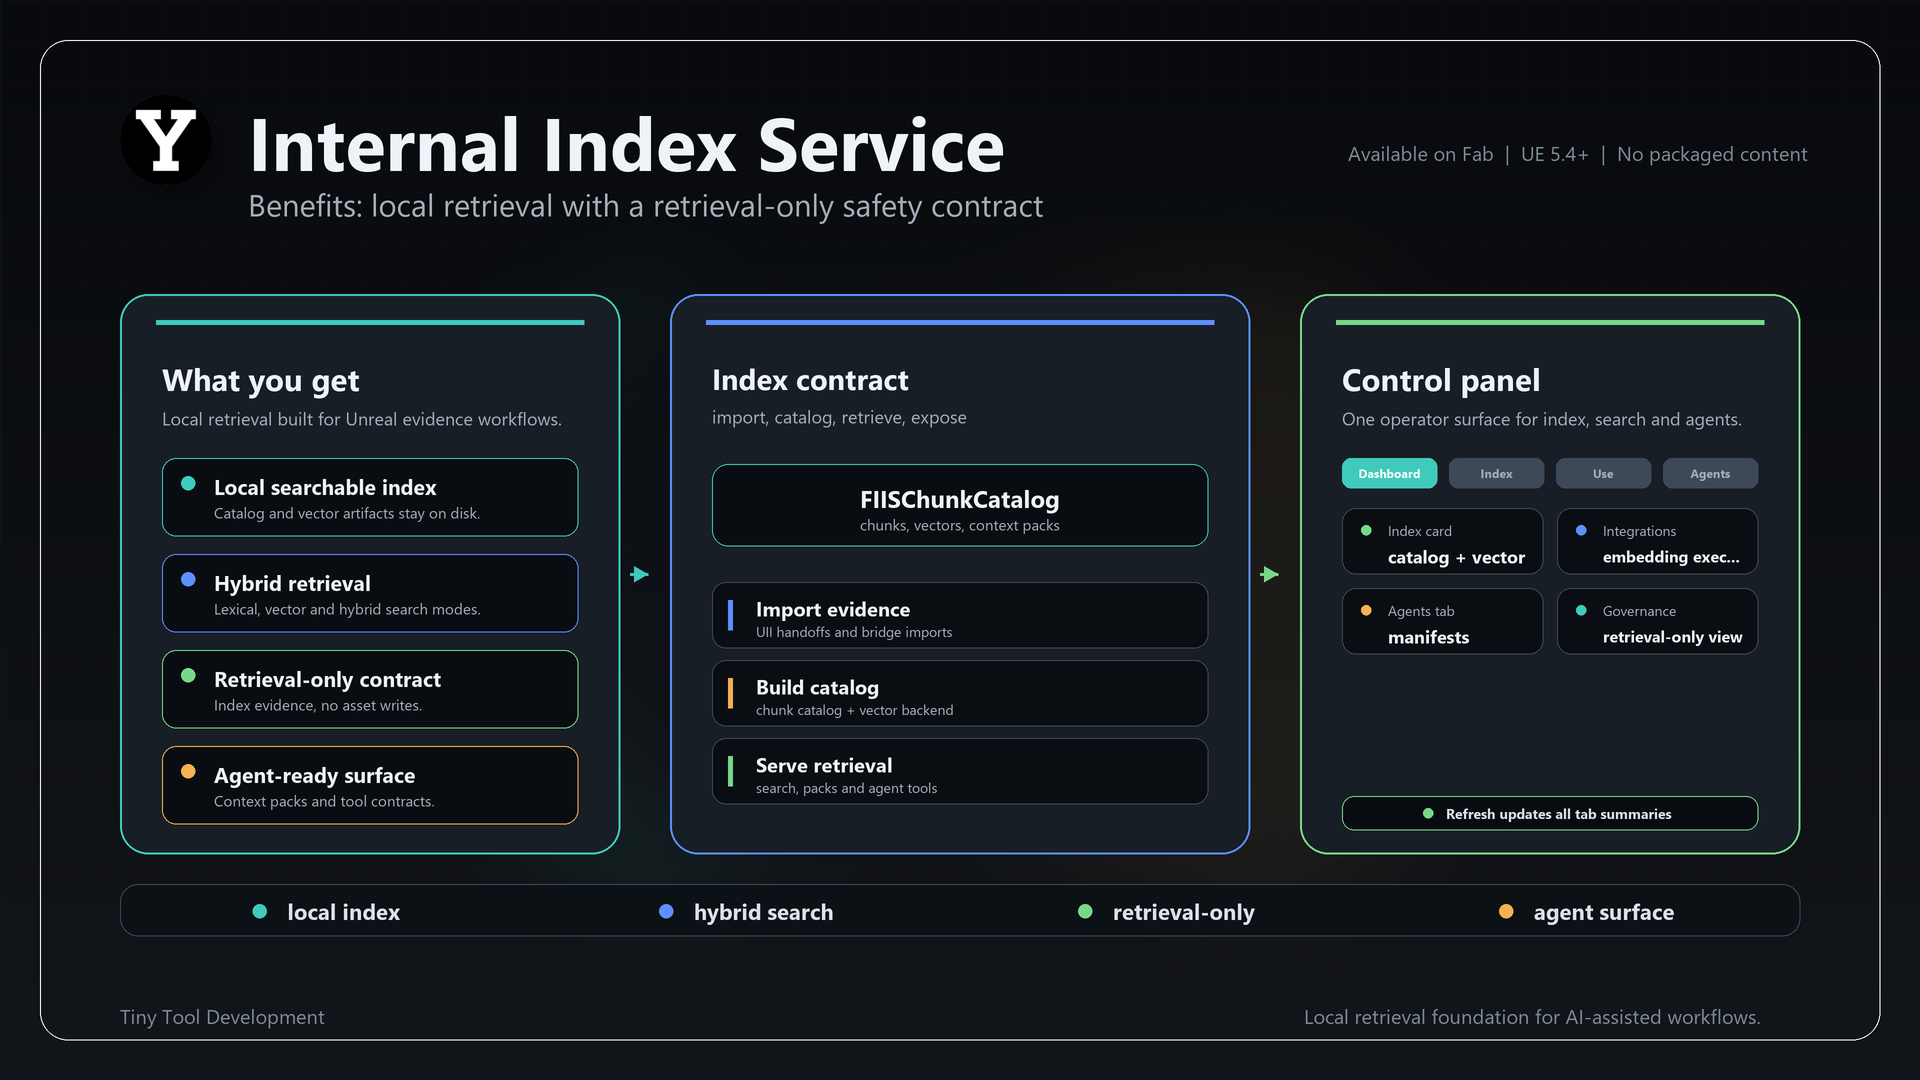Click the blue bar on Import evidence

coord(731,615)
